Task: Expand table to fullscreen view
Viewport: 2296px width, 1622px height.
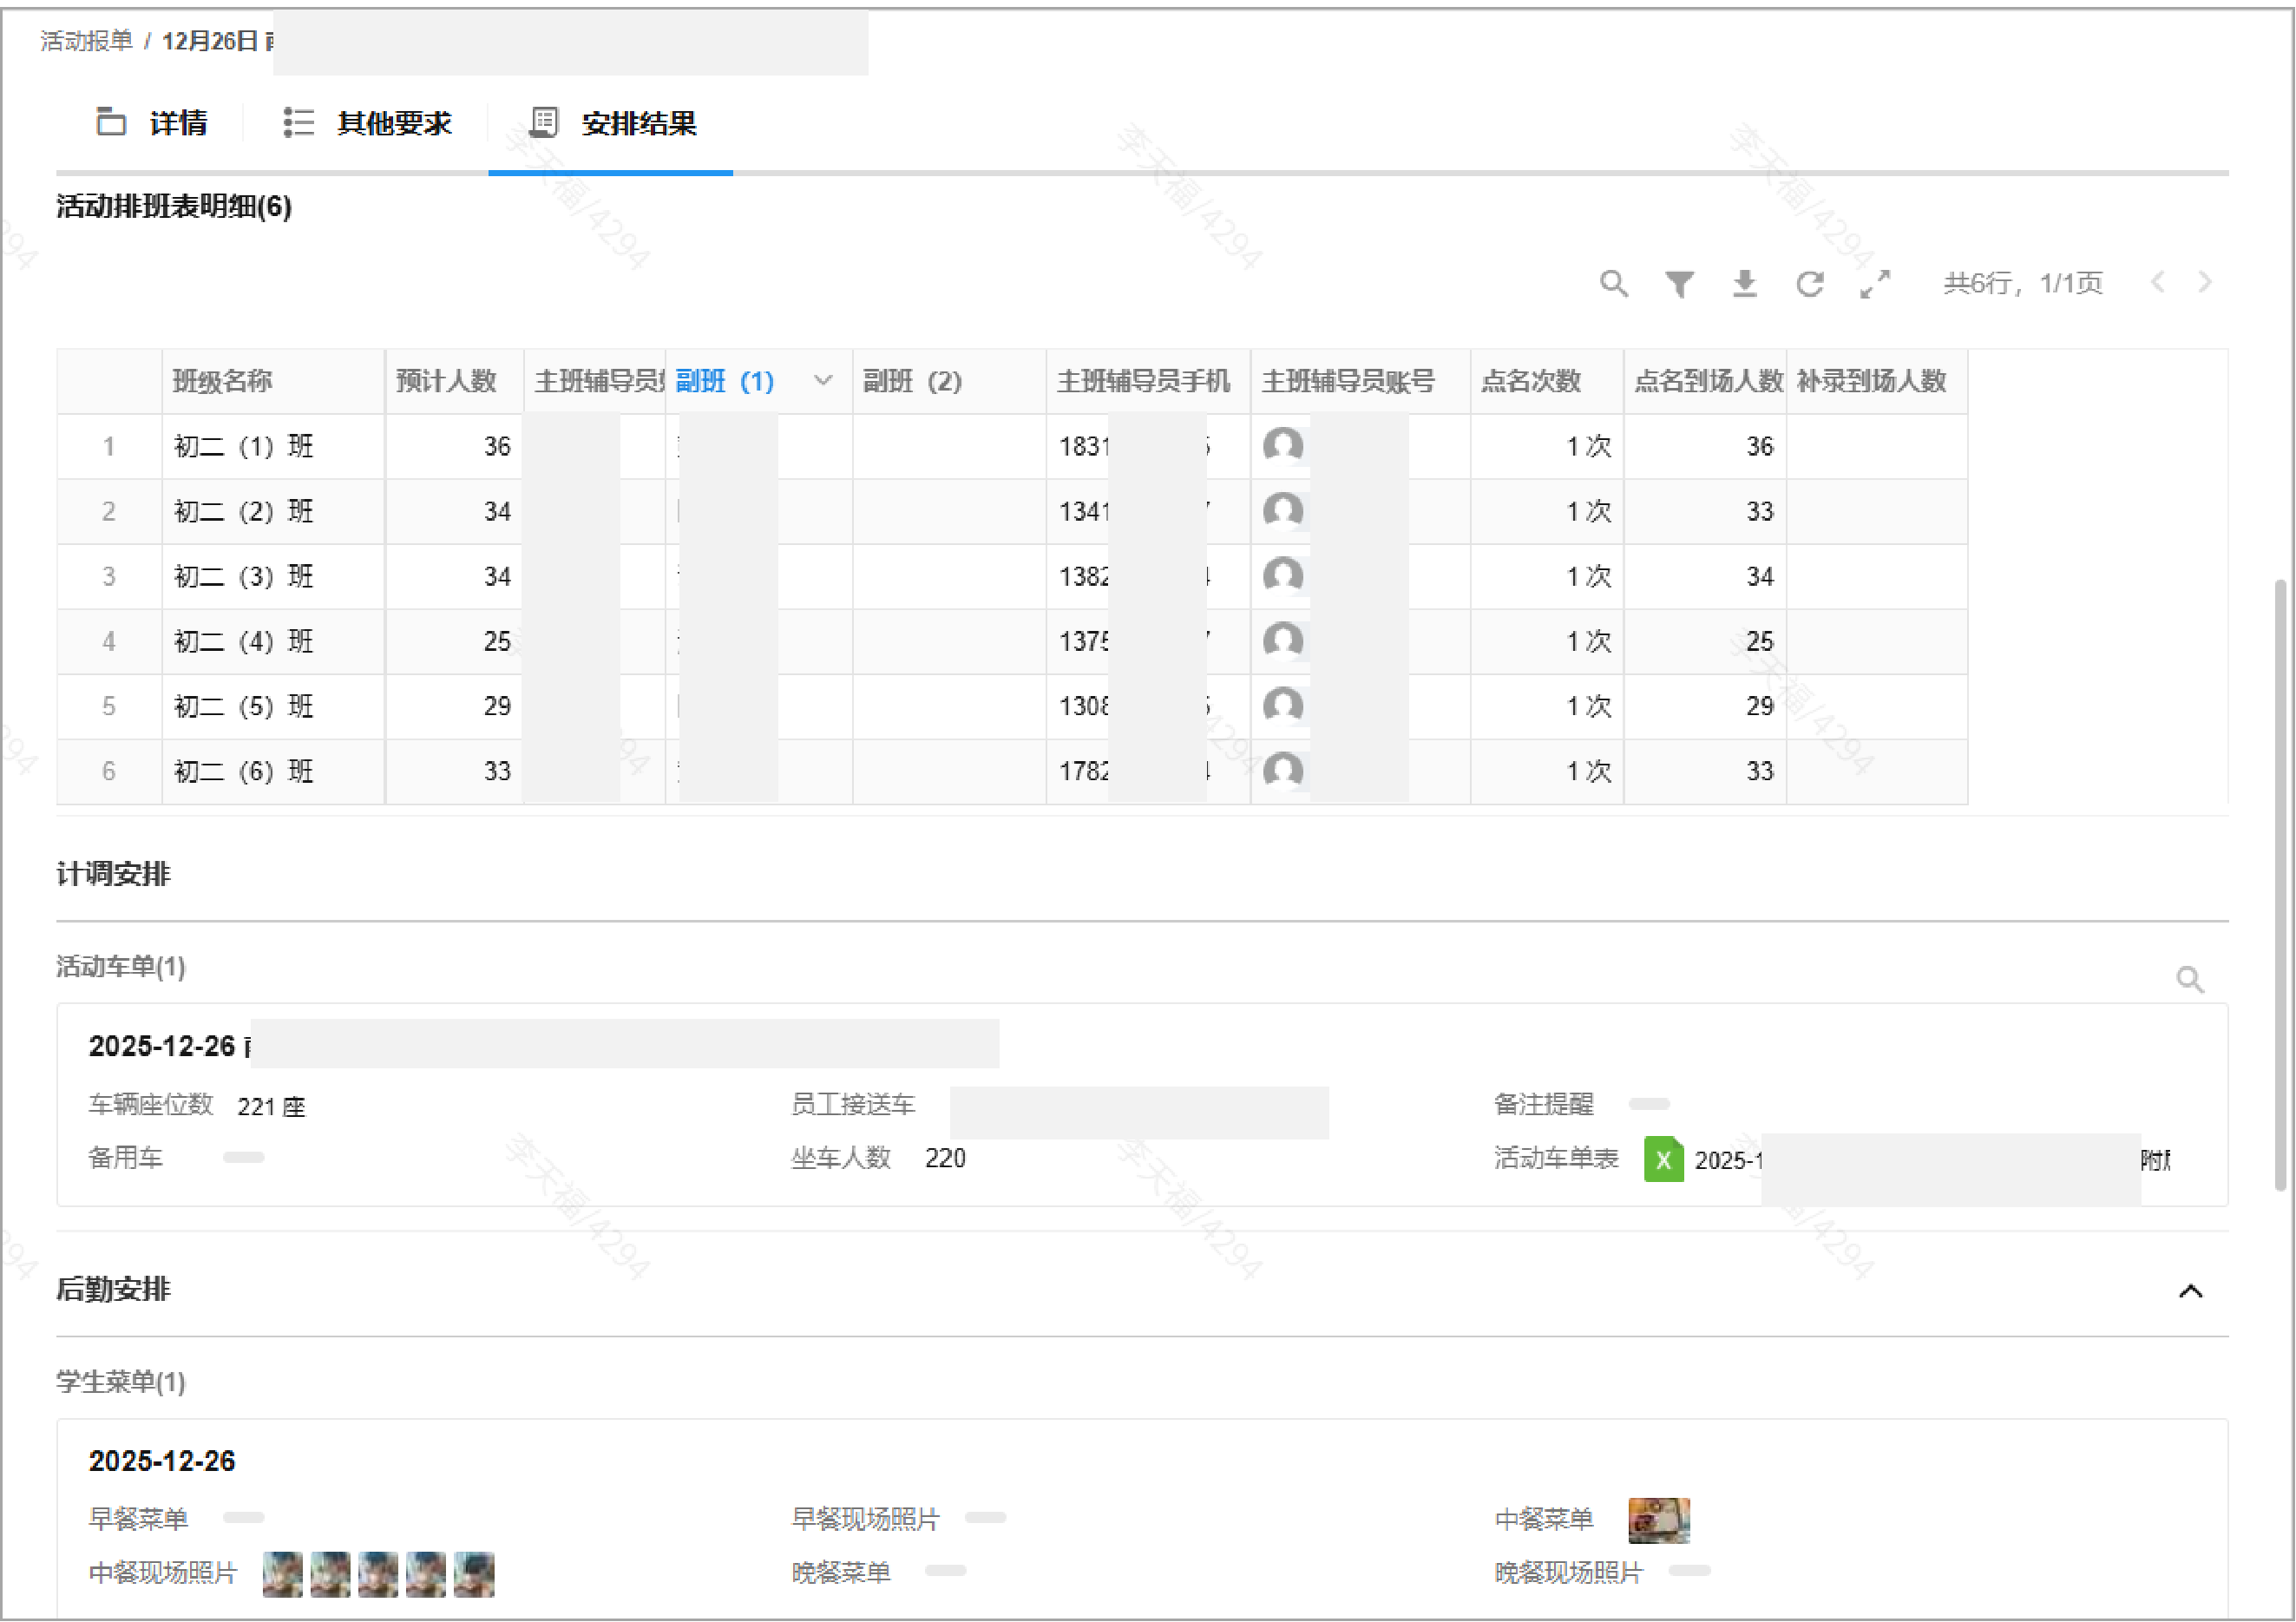Action: (x=1874, y=284)
